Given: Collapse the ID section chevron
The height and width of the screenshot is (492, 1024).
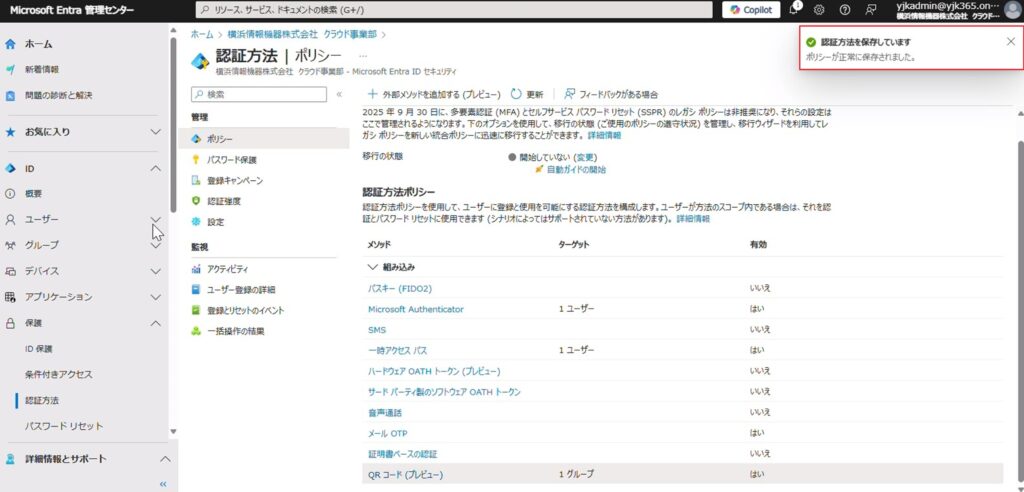Looking at the screenshot, I should [x=155, y=169].
